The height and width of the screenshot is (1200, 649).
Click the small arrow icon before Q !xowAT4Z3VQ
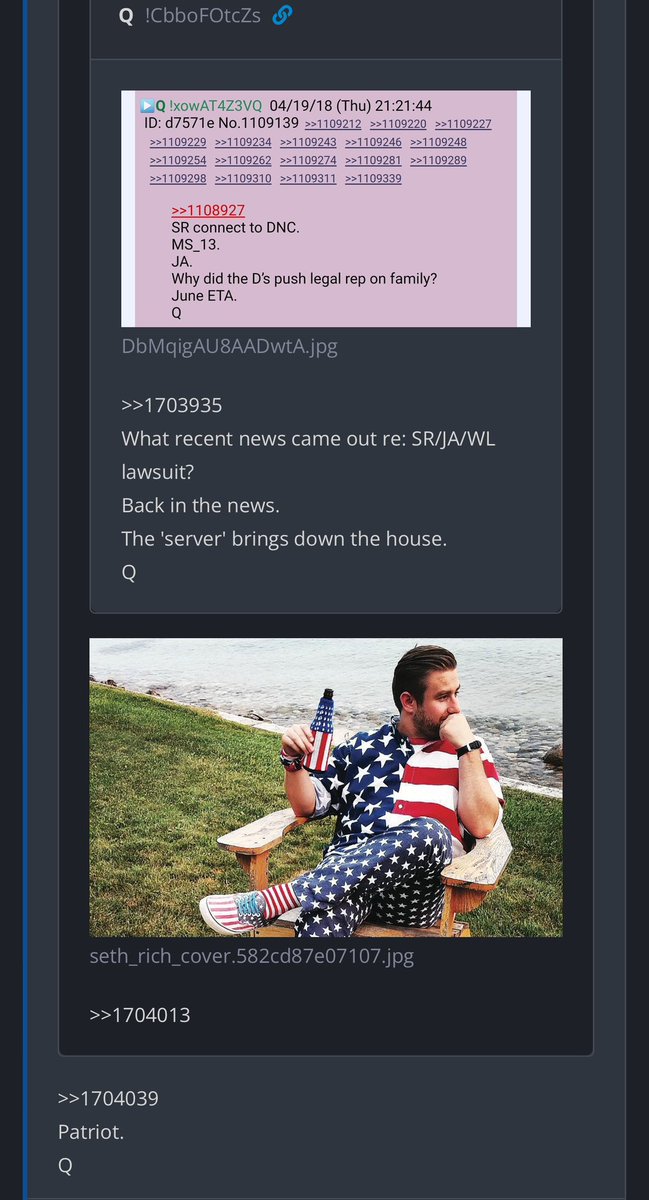(147, 105)
